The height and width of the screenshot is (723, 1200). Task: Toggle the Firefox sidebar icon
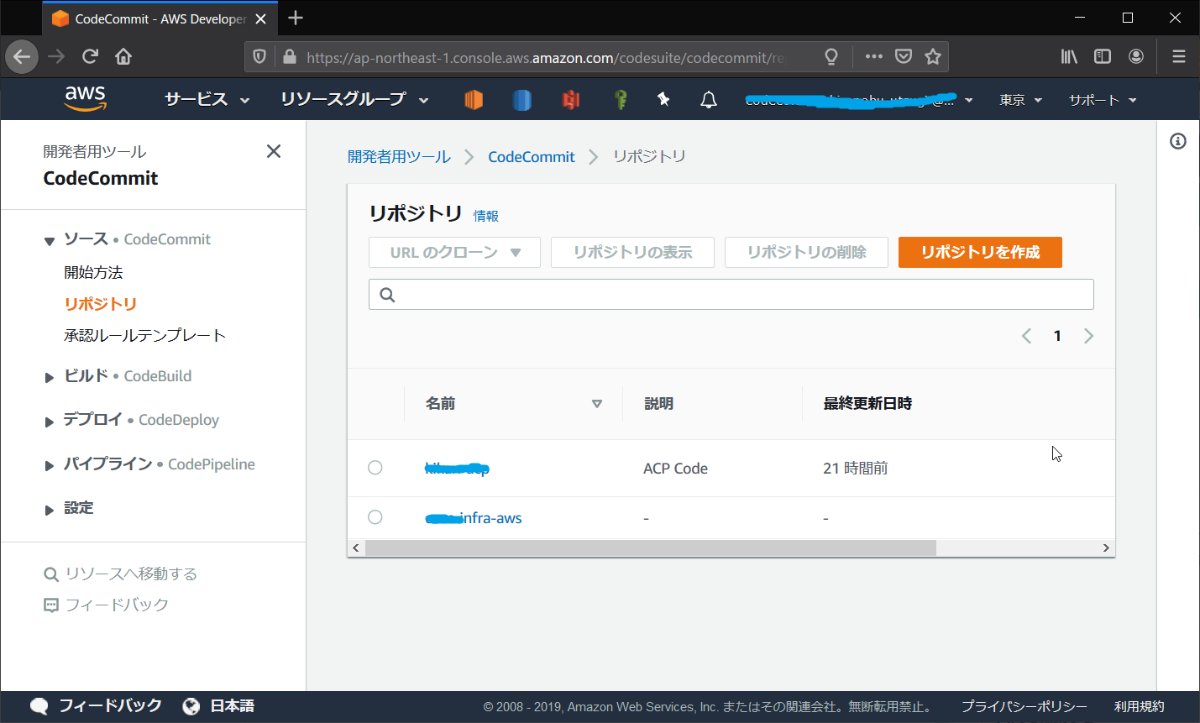[x=1102, y=57]
